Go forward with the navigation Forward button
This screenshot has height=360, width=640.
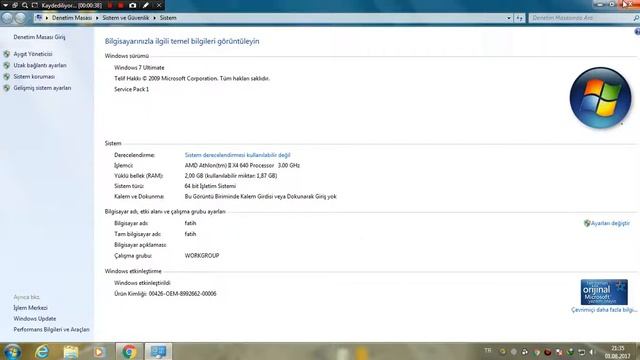[20, 18]
